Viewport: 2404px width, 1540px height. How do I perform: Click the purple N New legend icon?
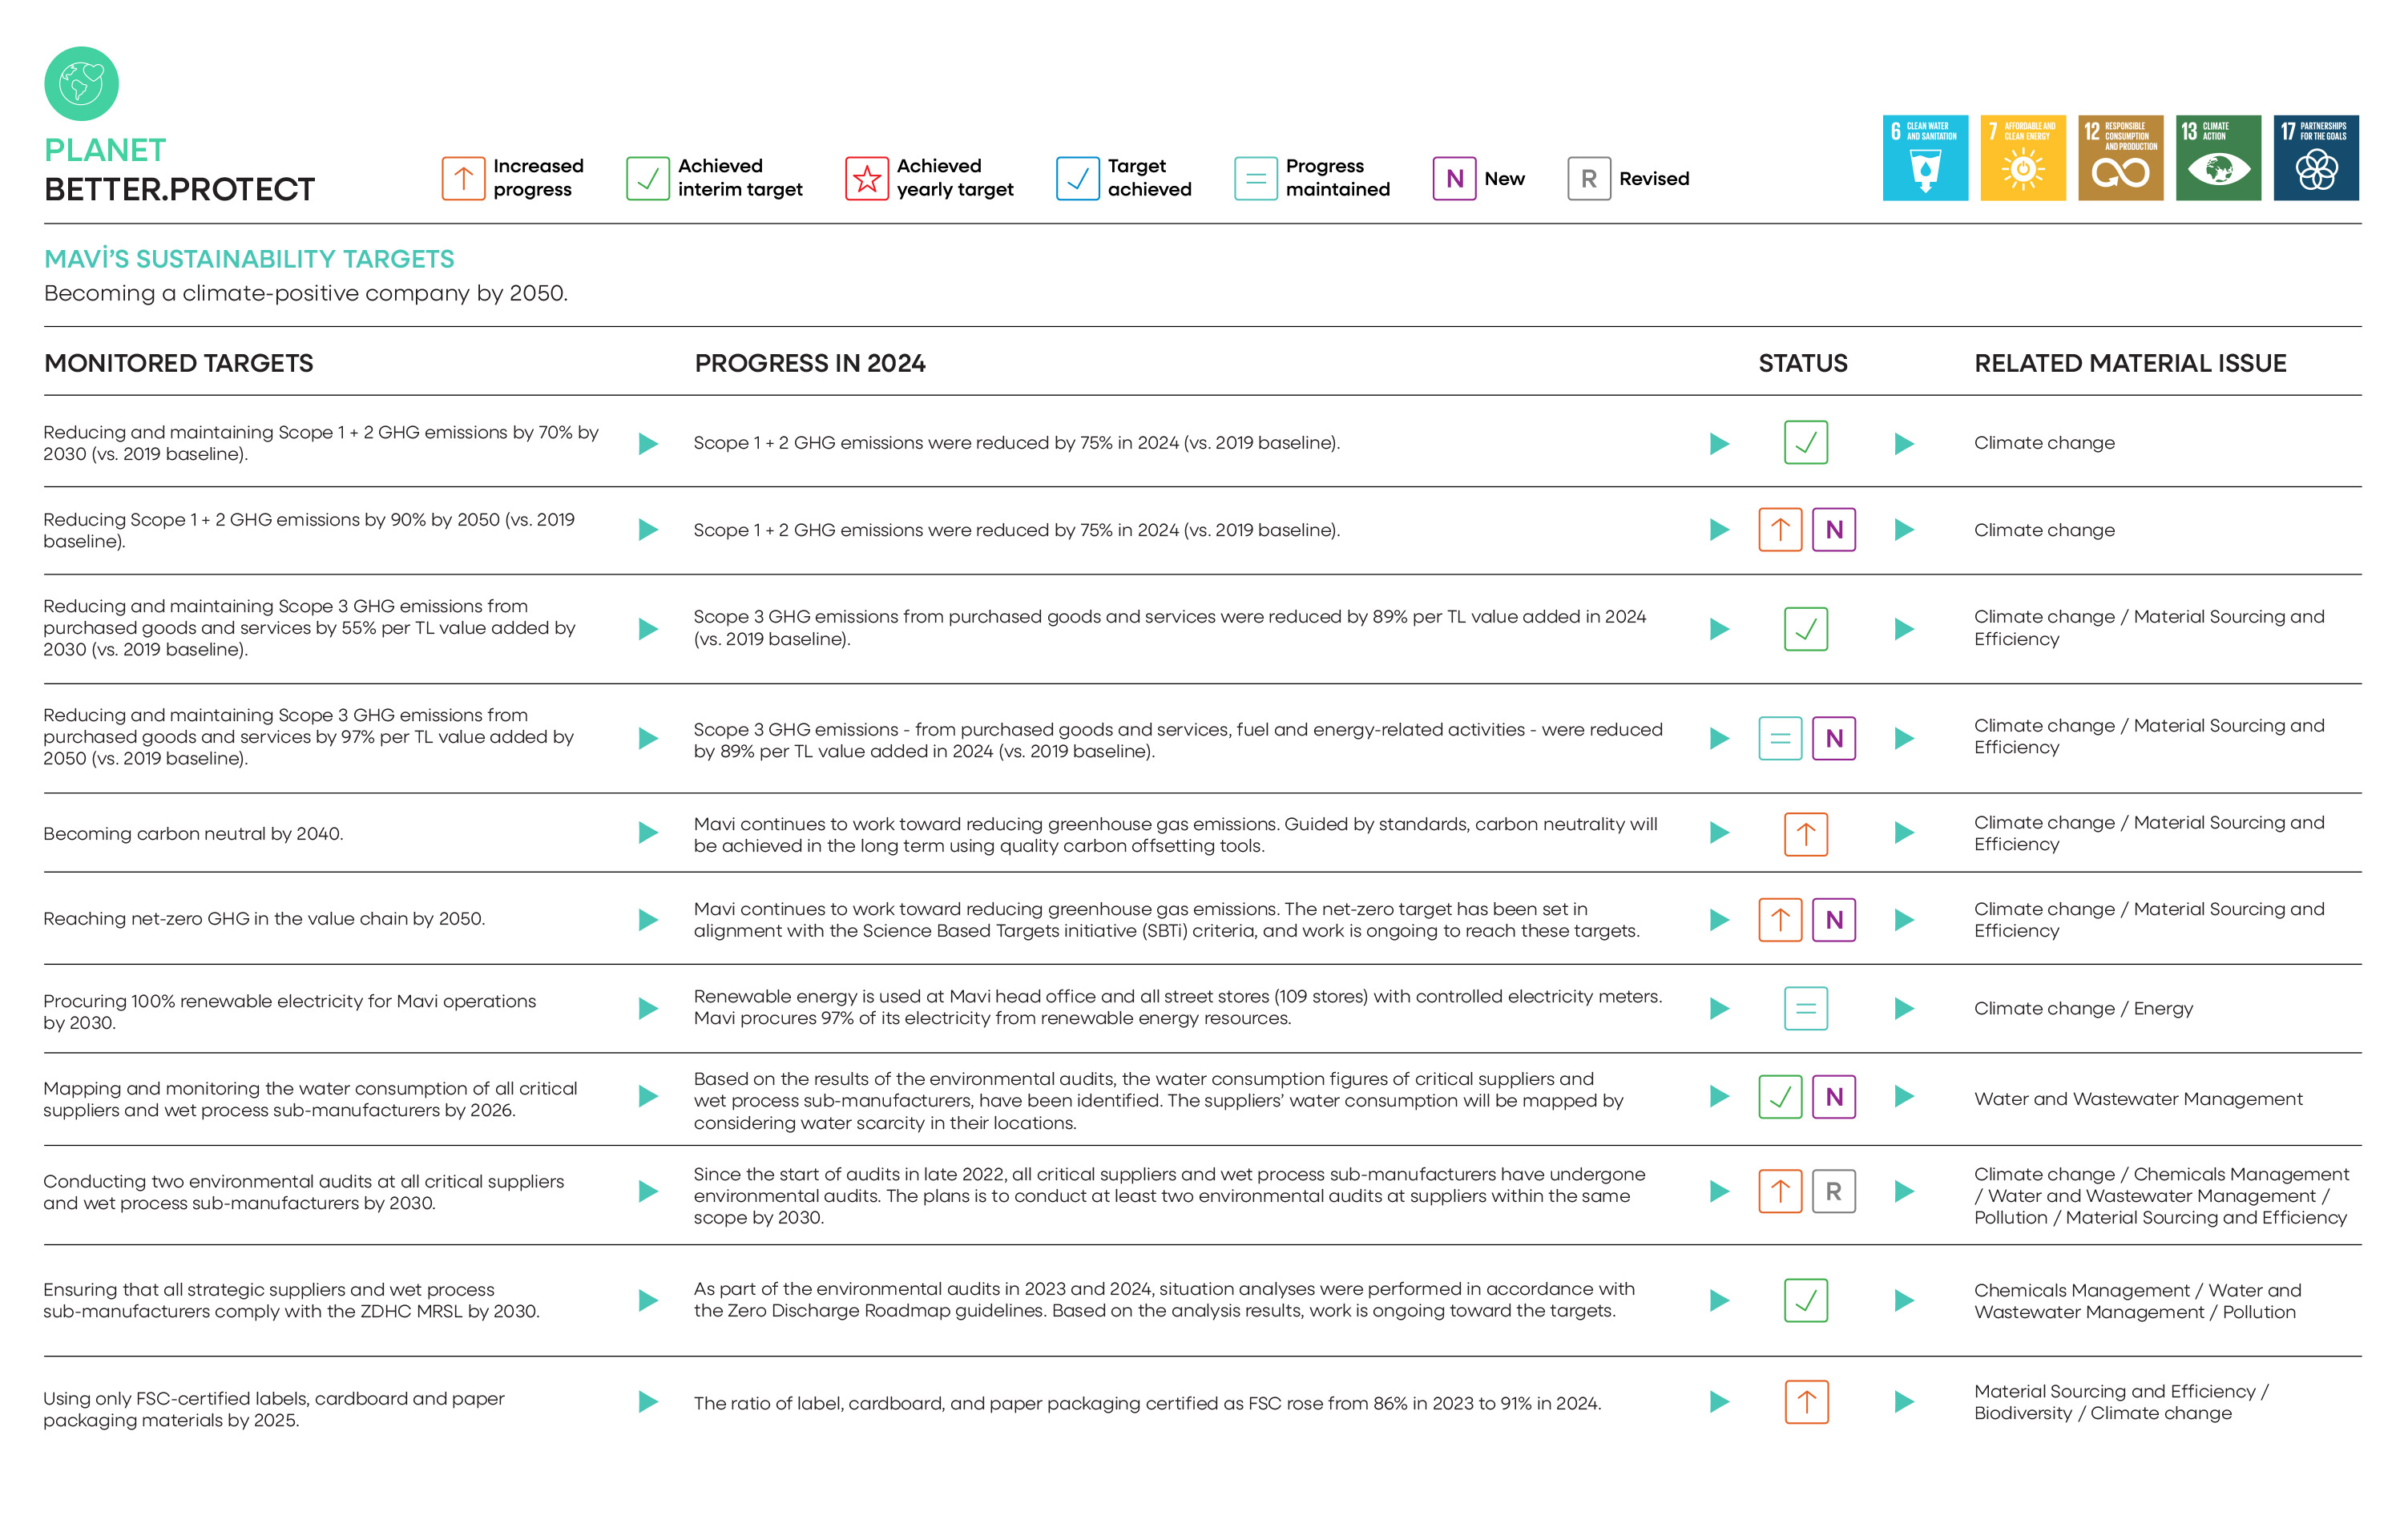pyautogui.click(x=1454, y=179)
